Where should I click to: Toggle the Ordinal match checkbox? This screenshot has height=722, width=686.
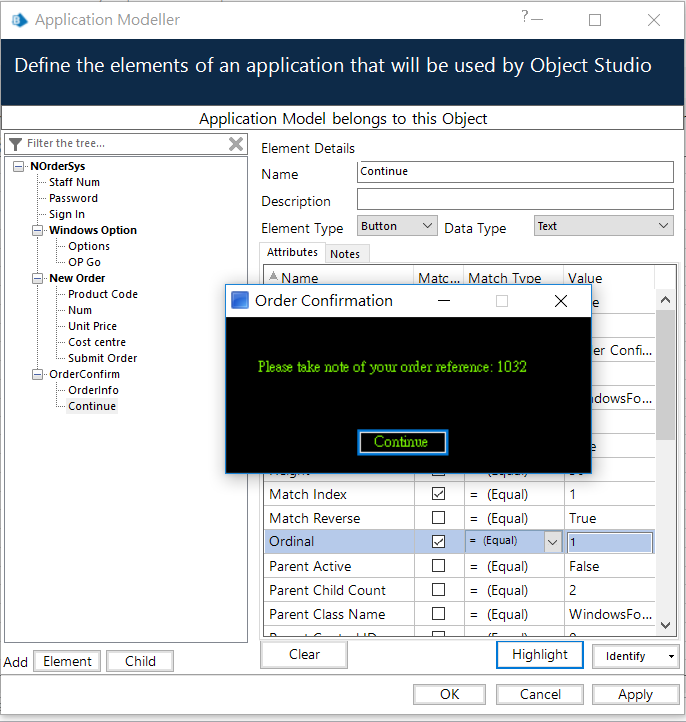[438, 542]
